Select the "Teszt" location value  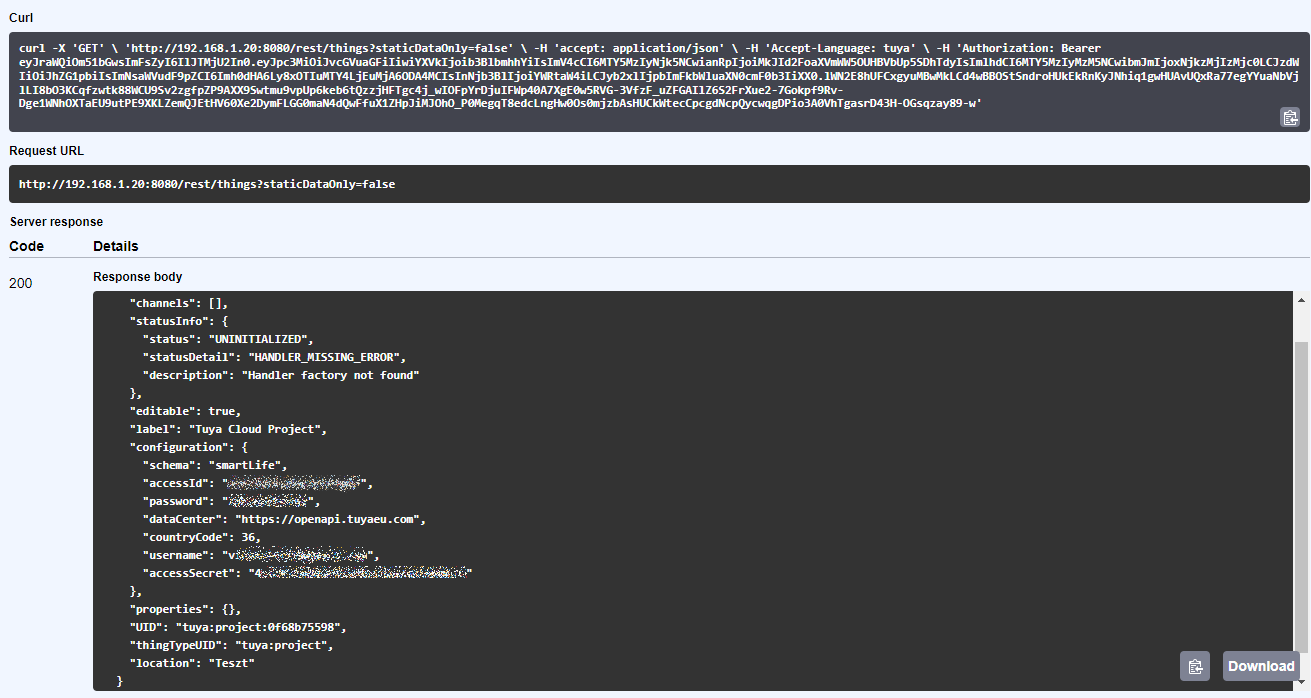point(233,663)
